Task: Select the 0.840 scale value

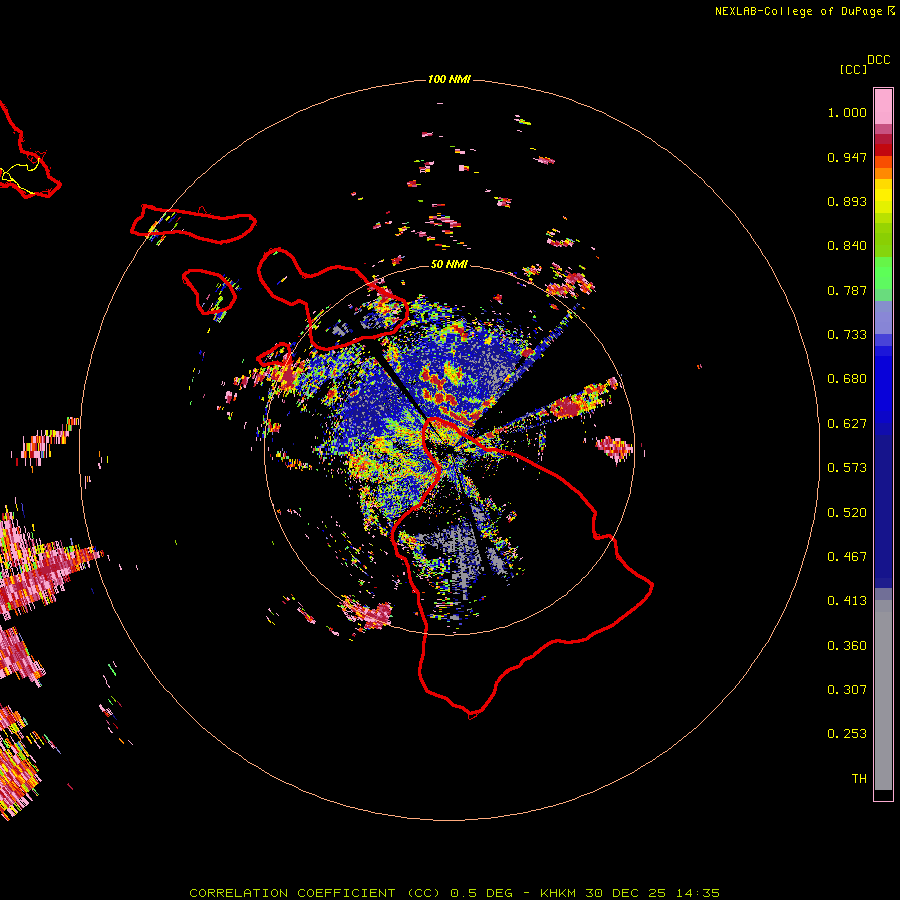Action: coord(847,246)
